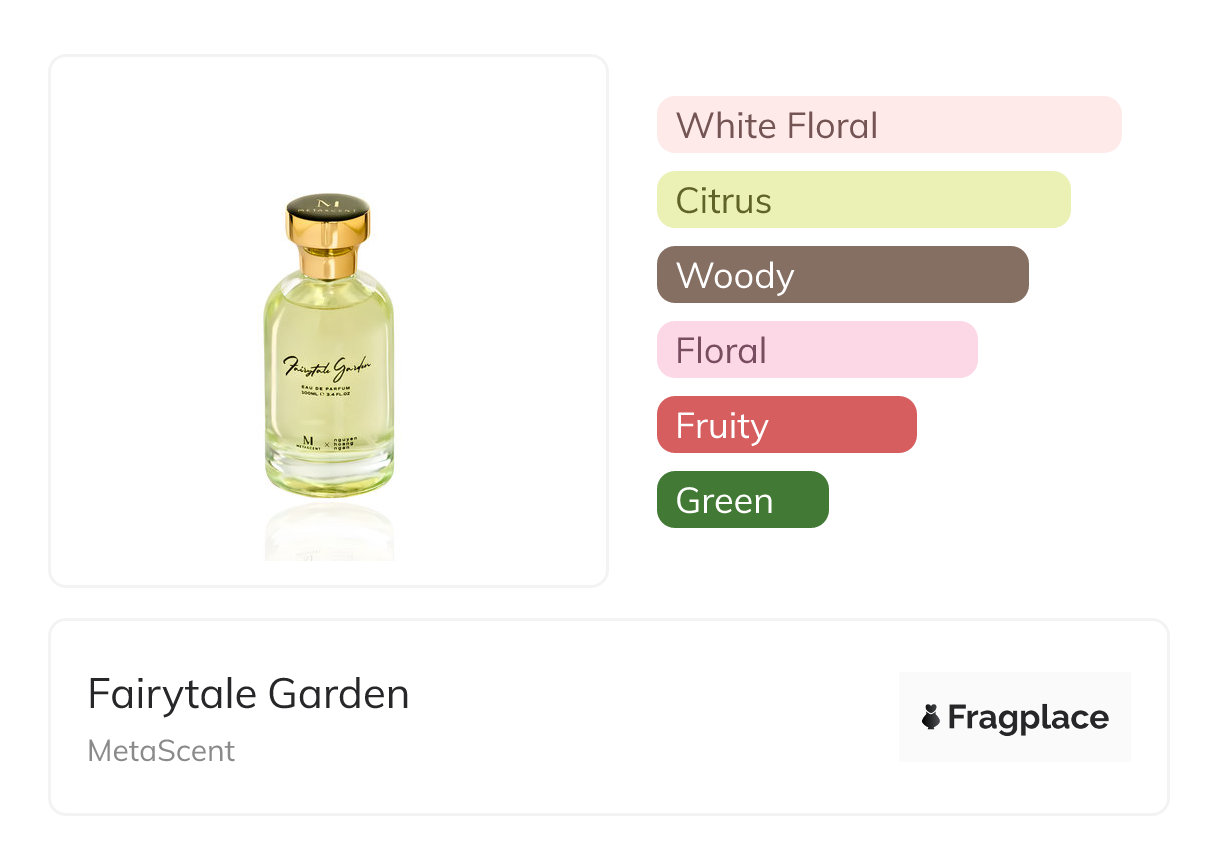Open the MetaScent brand link
The image size is (1218, 864).
161,751
